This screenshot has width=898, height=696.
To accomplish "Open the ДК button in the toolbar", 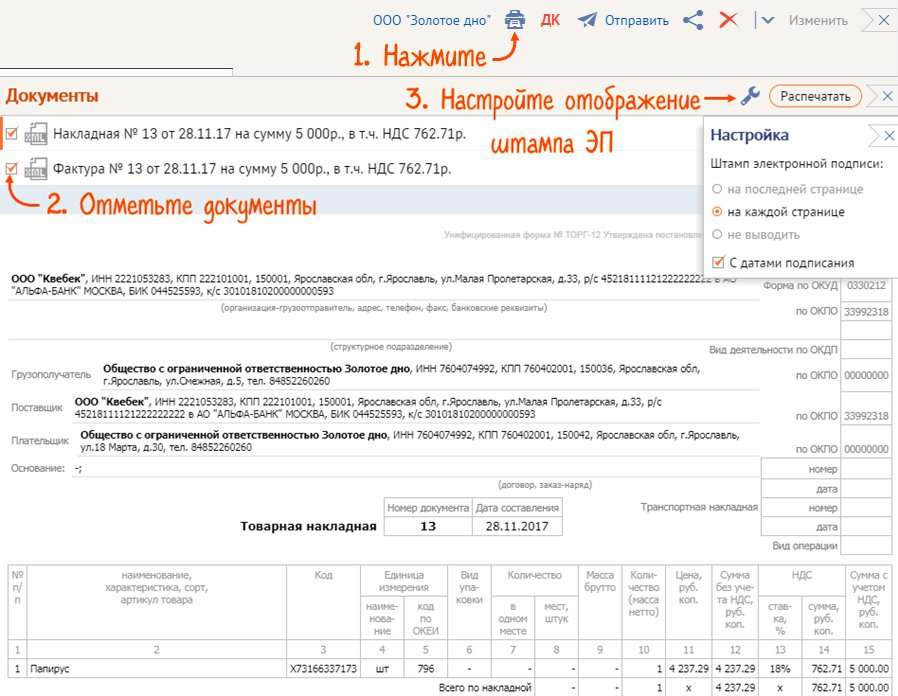I will click(550, 21).
